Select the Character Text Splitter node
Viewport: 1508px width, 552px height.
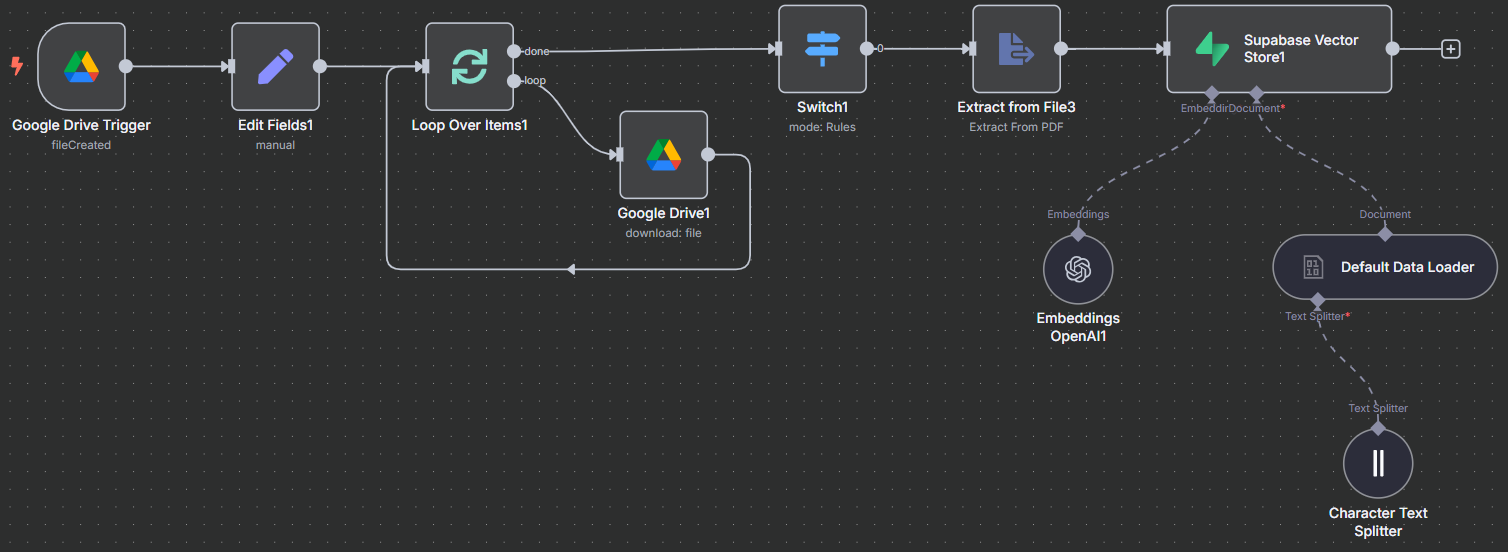tap(1378, 463)
